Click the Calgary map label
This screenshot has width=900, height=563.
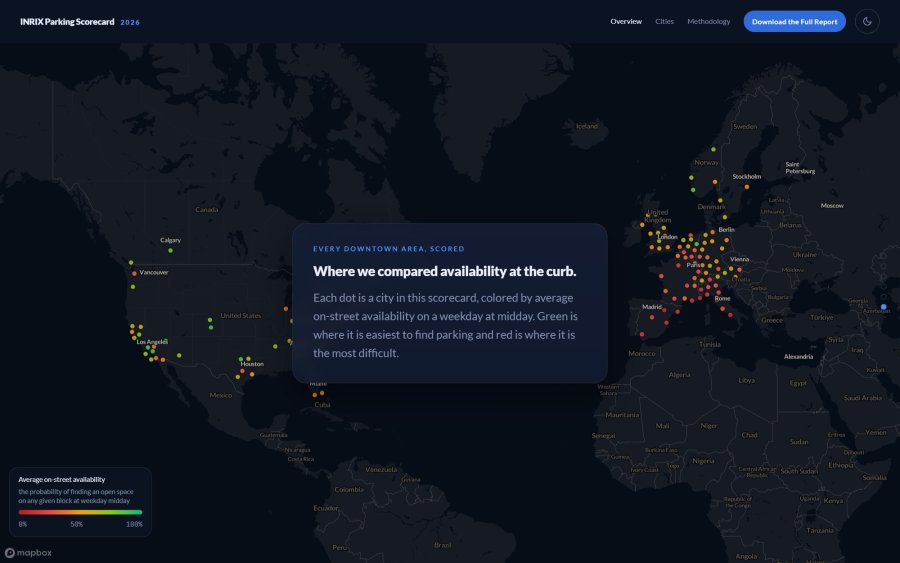(x=170, y=240)
